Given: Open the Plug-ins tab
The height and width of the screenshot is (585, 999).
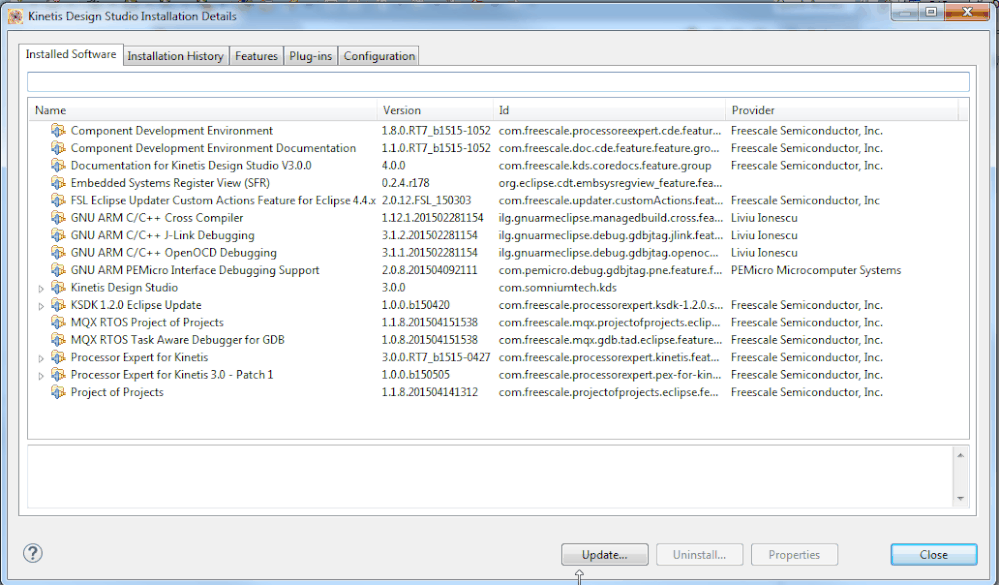Looking at the screenshot, I should pyautogui.click(x=310, y=56).
